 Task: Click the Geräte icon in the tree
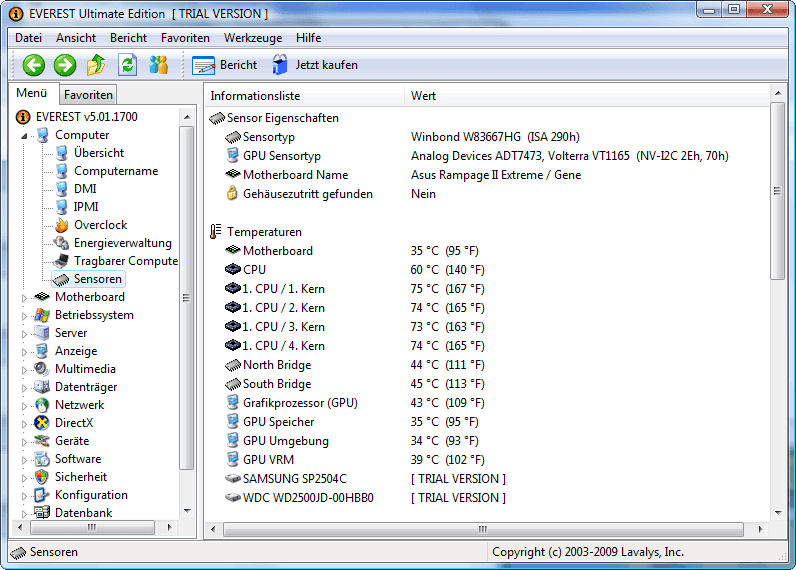point(42,441)
